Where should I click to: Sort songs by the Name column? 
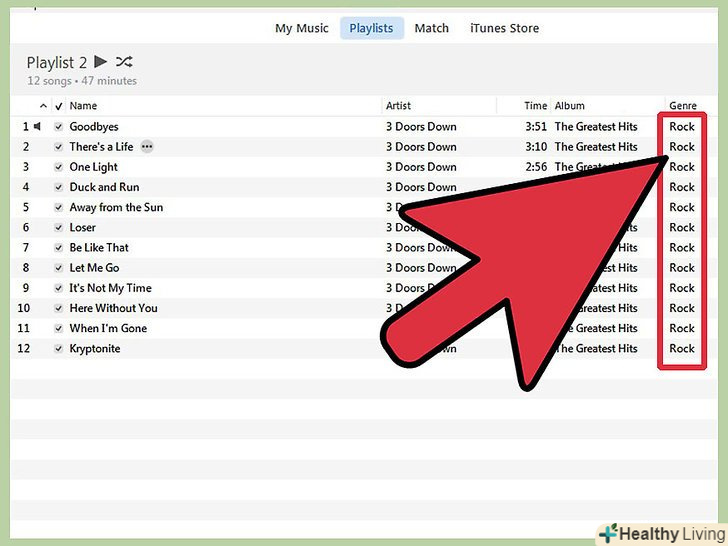point(84,106)
